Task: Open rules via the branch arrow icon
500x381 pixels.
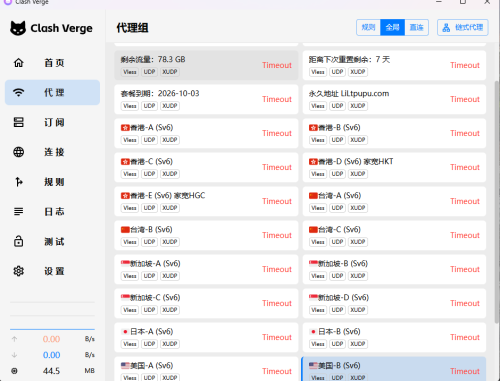Action: [x=19, y=182]
